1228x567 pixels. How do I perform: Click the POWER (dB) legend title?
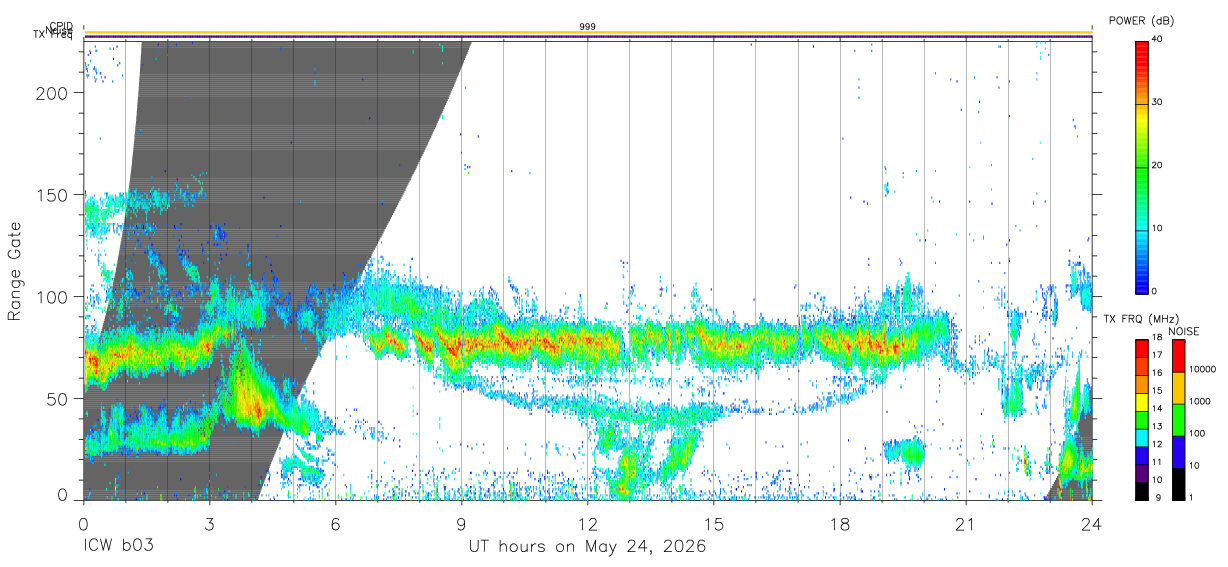coord(1141,20)
